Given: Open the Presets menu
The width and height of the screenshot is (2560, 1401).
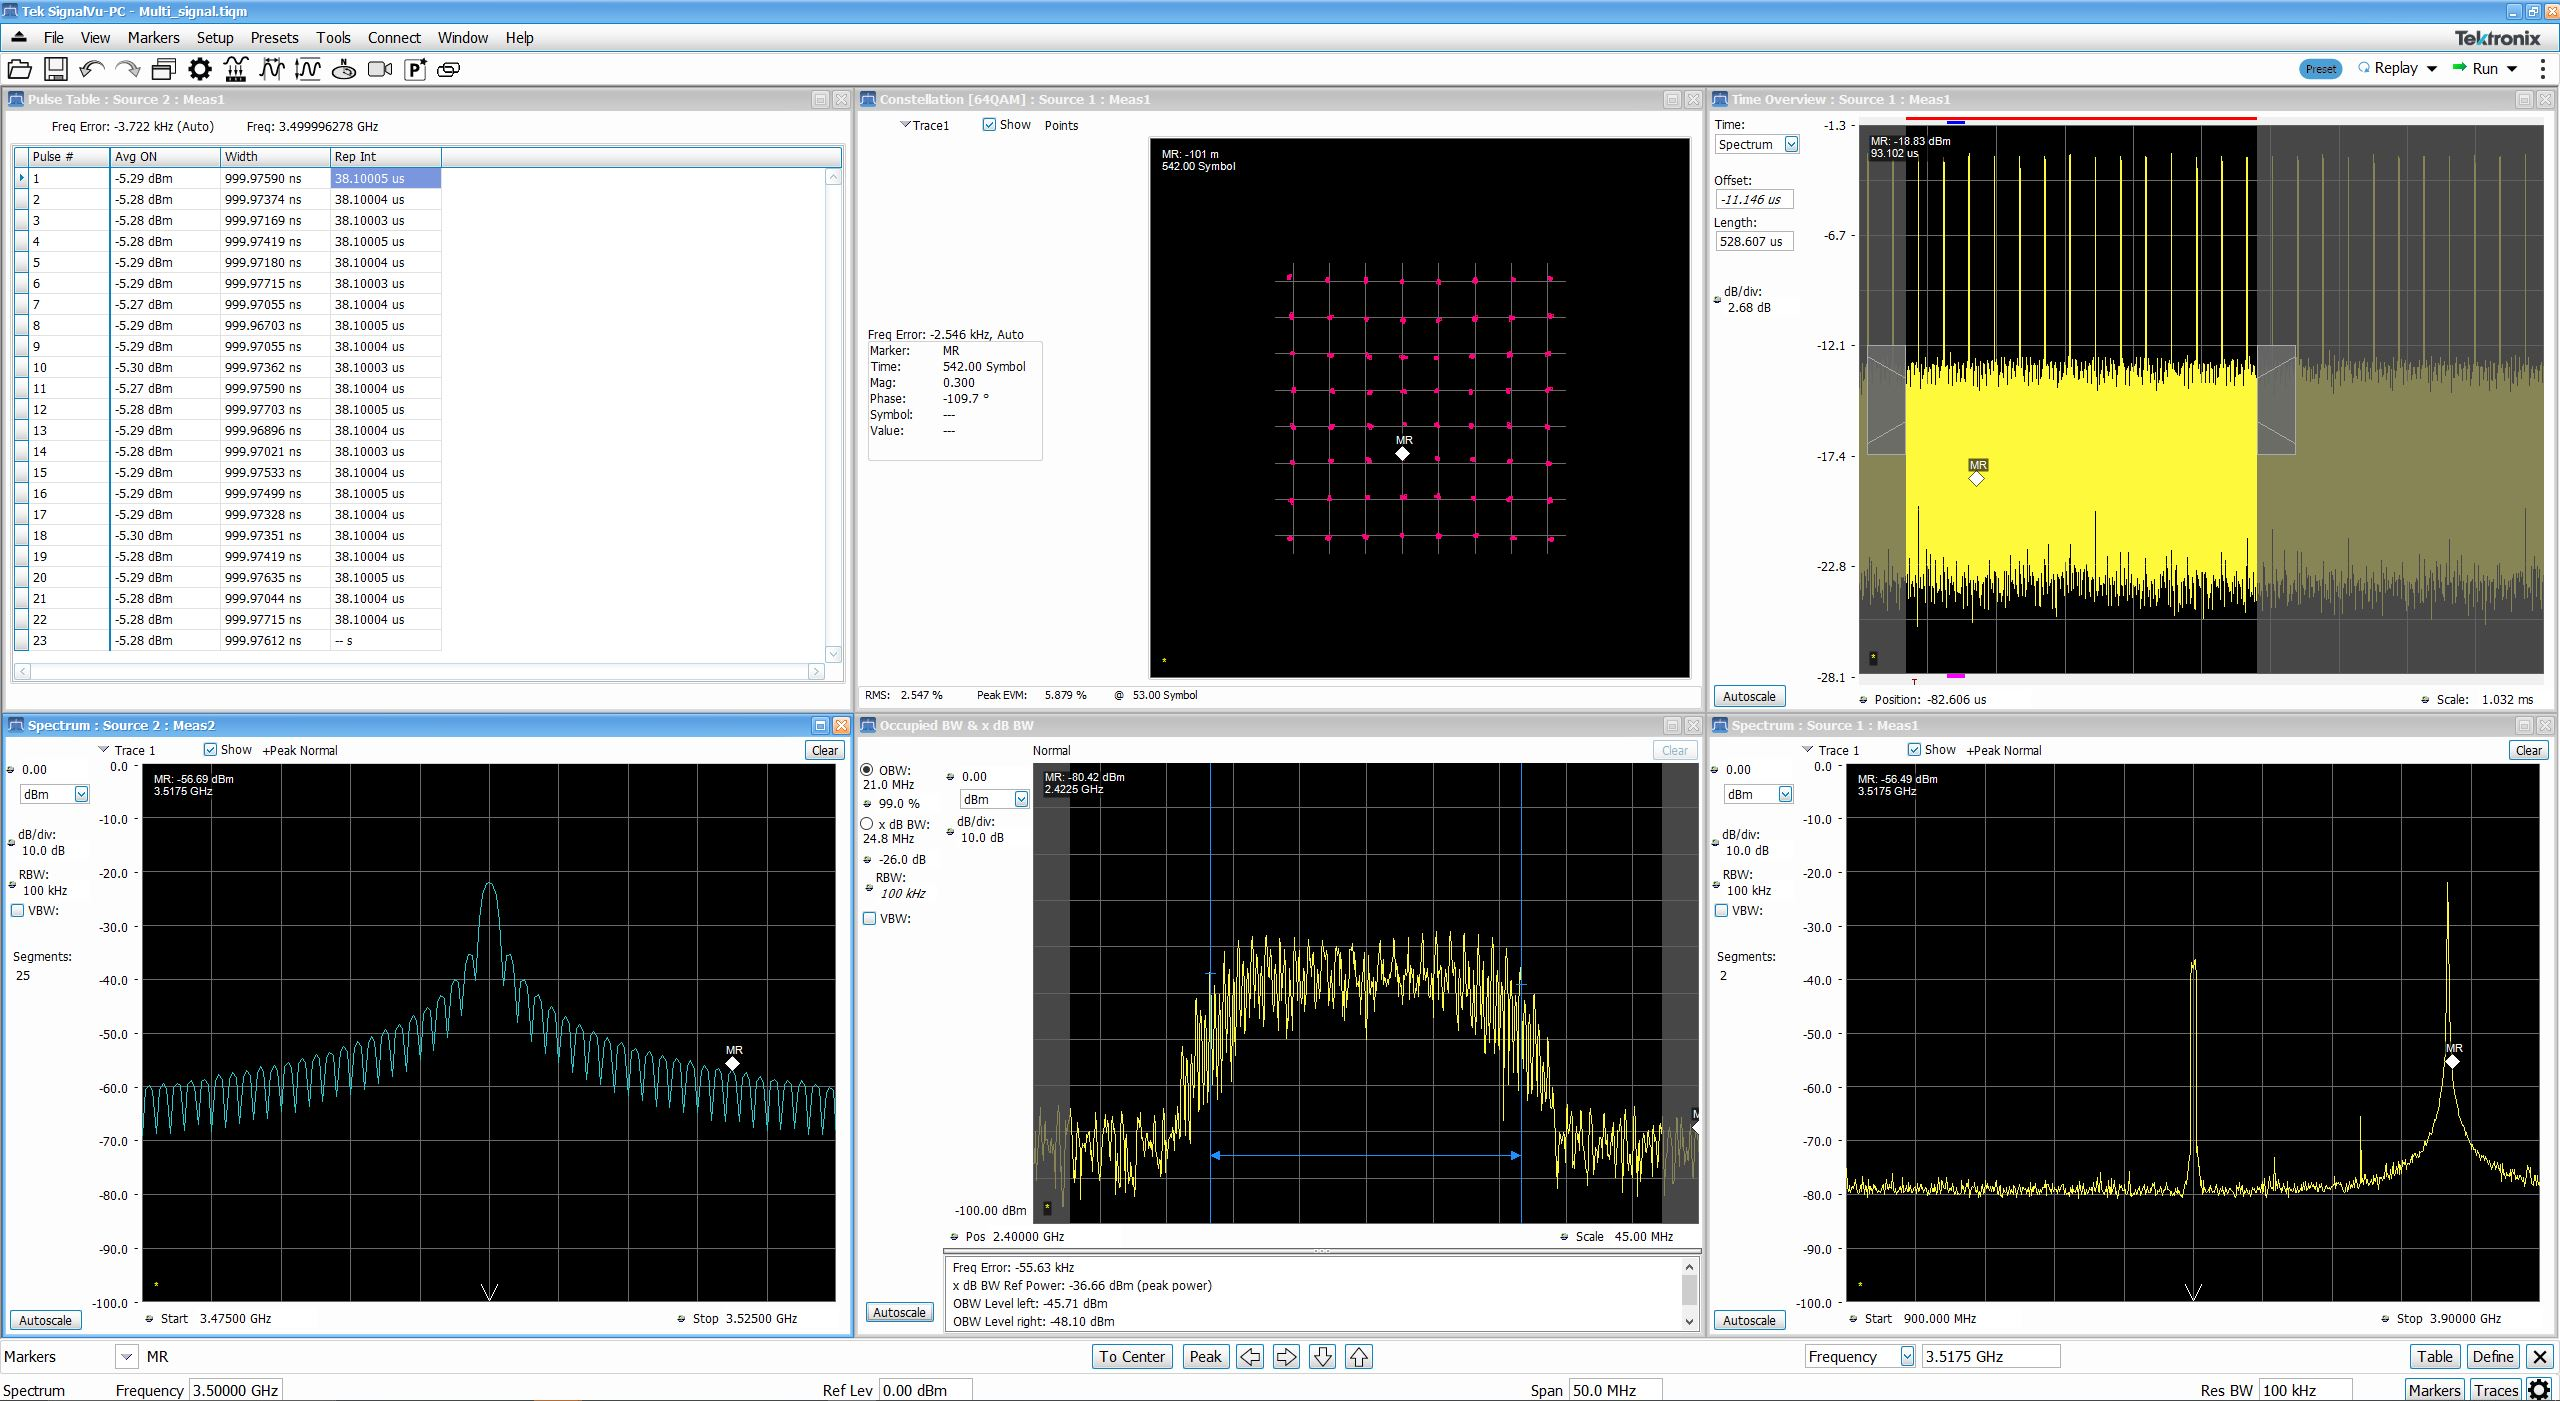Looking at the screenshot, I should [274, 38].
